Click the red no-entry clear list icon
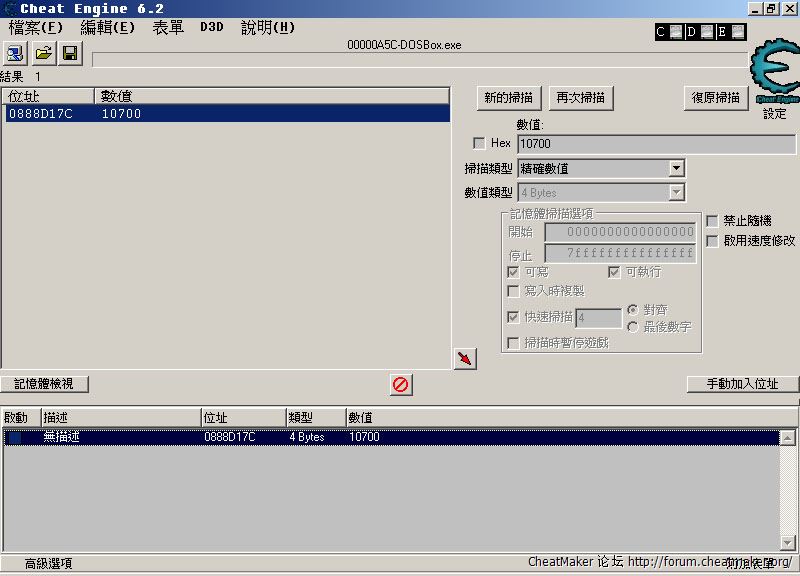Screen dimensions: 800x576 pos(401,384)
